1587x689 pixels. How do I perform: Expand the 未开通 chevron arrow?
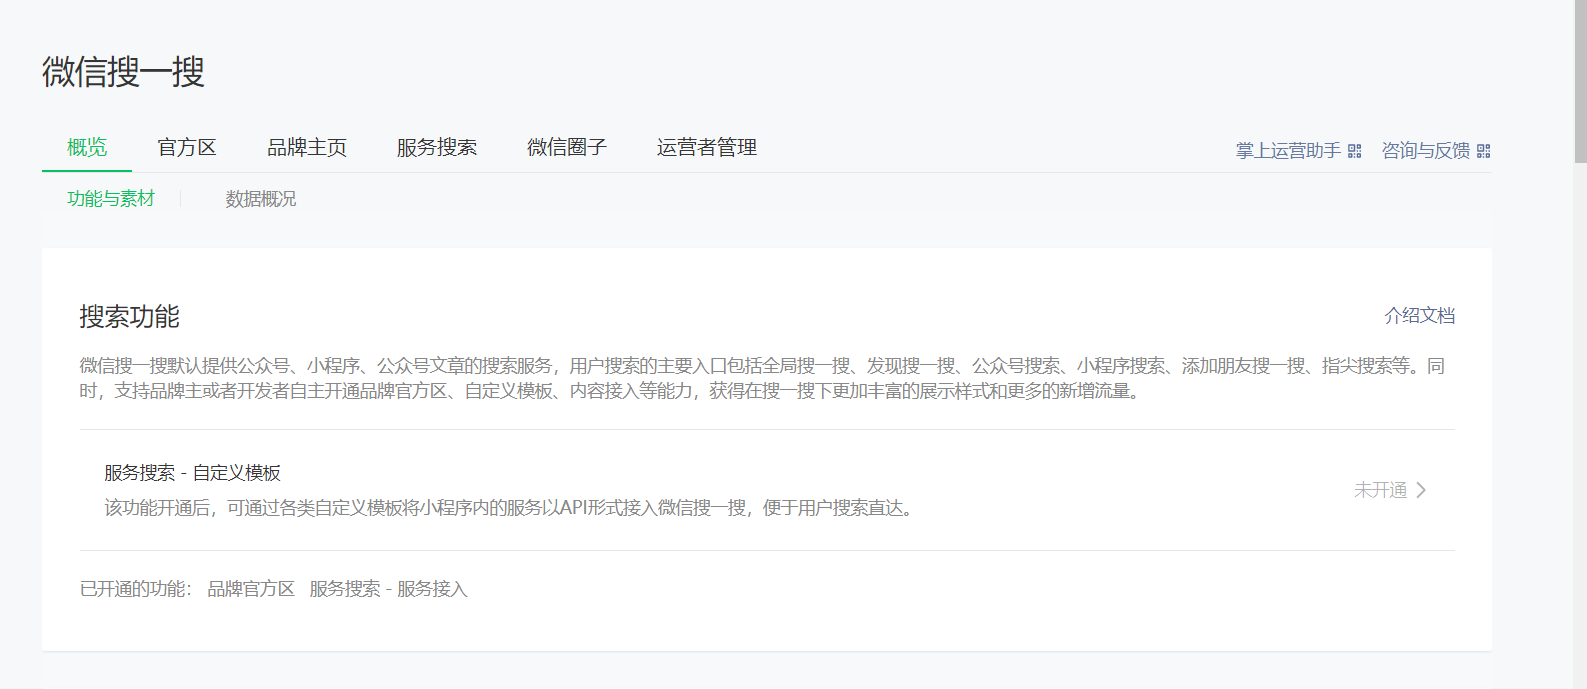[x=1421, y=490]
